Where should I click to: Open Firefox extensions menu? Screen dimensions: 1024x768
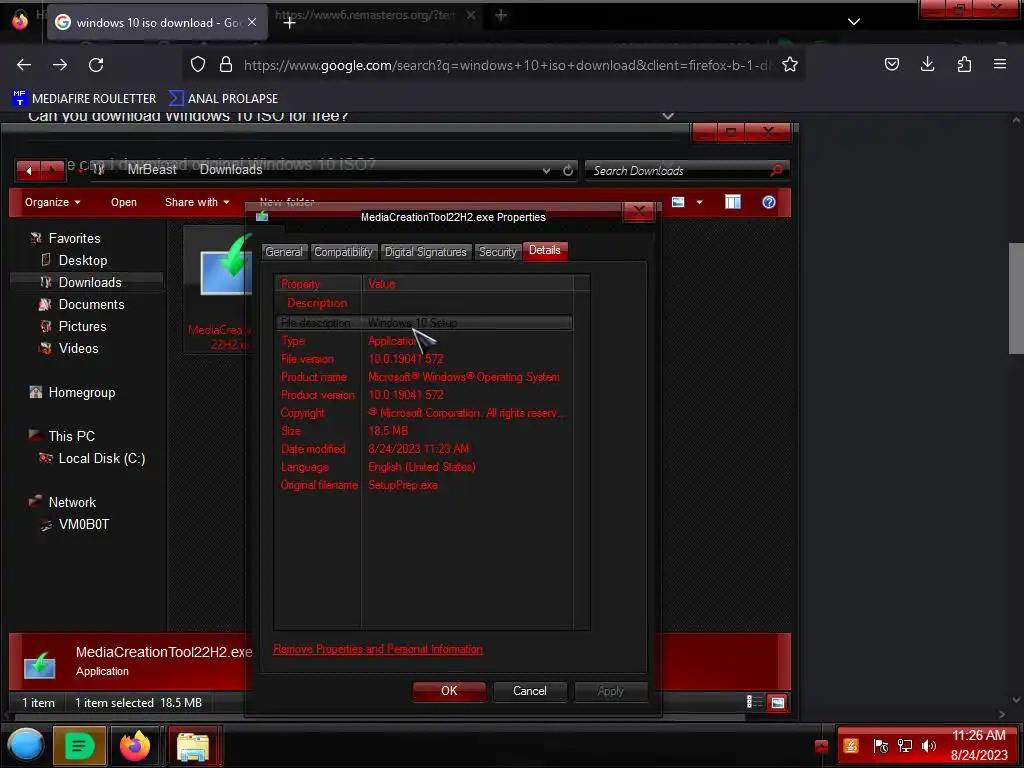964,64
